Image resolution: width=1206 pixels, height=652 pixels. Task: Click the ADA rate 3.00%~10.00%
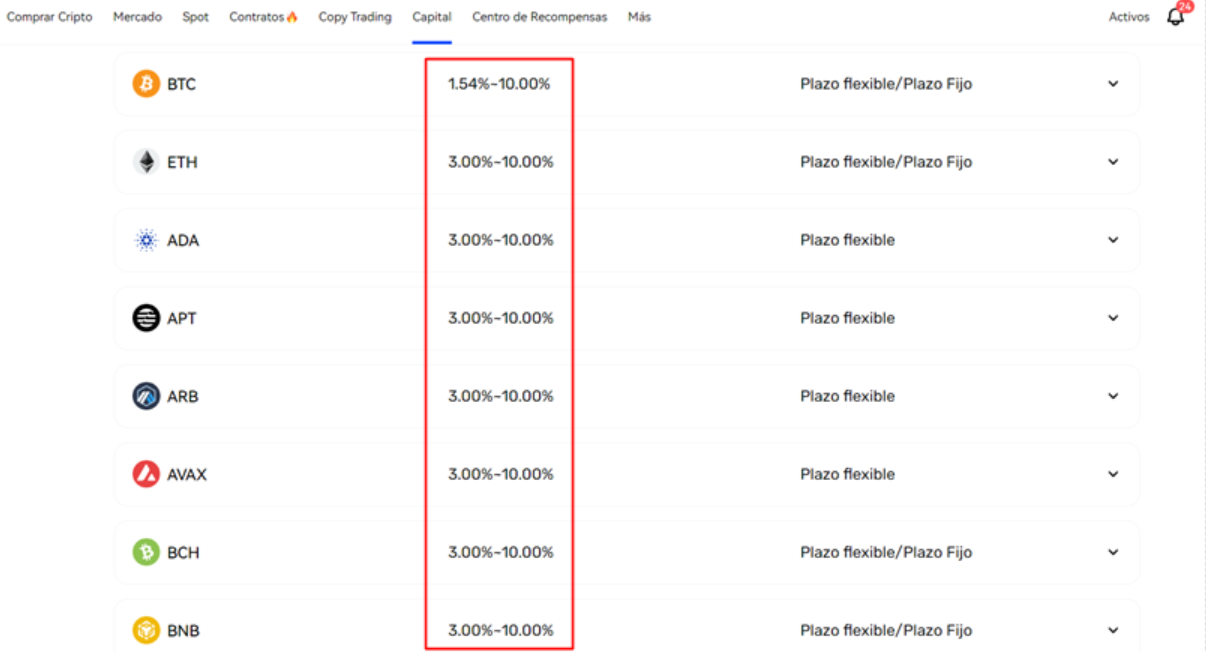pos(500,240)
